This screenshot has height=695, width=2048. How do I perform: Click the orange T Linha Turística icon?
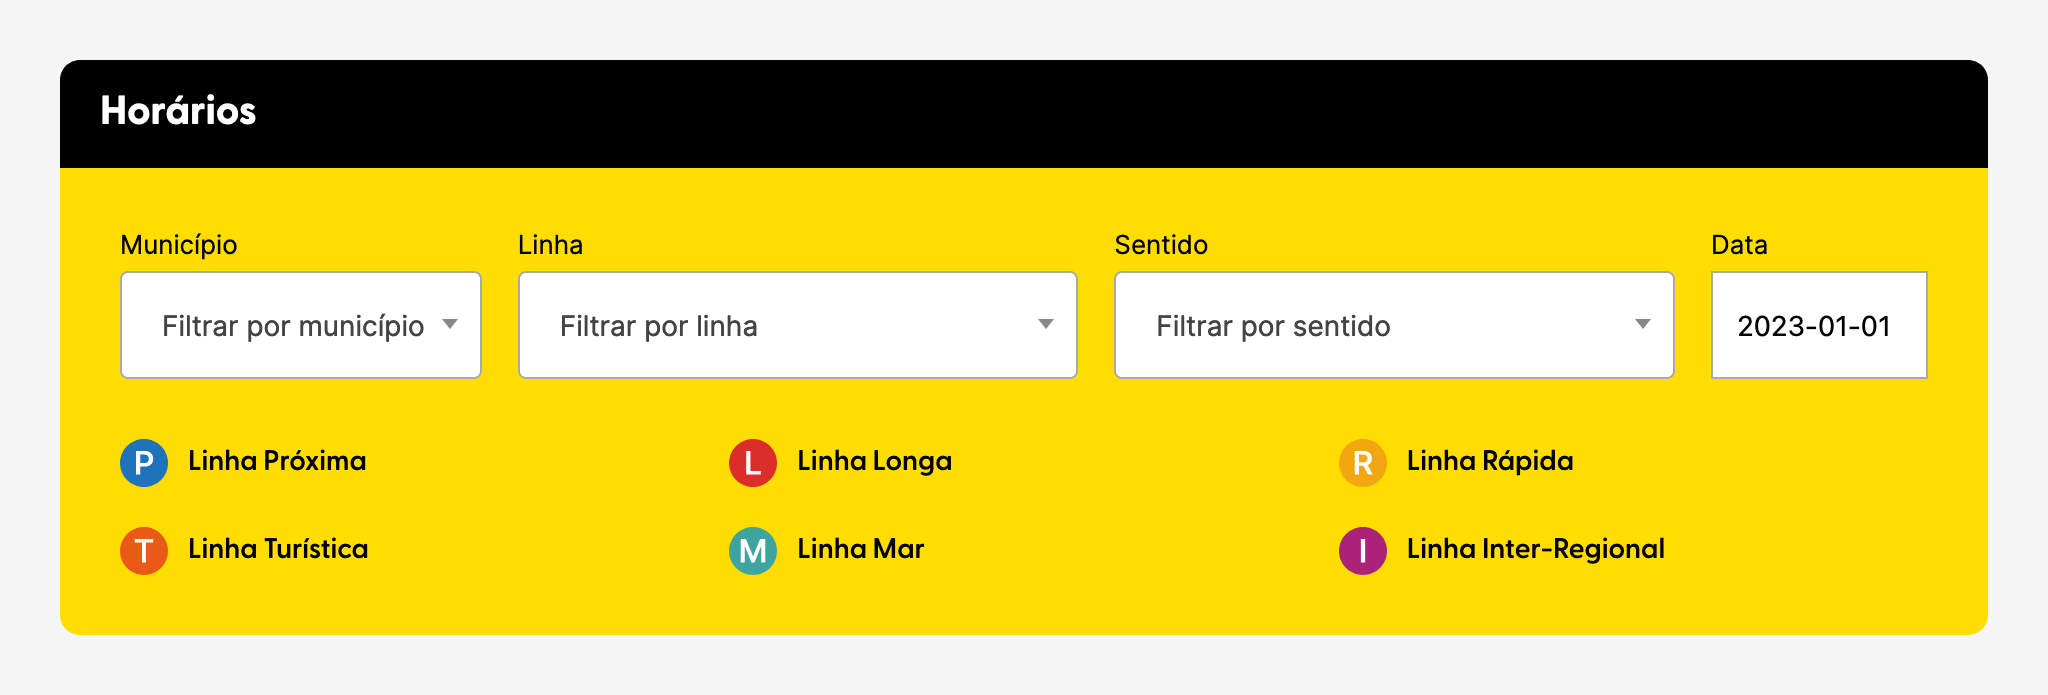click(x=144, y=551)
